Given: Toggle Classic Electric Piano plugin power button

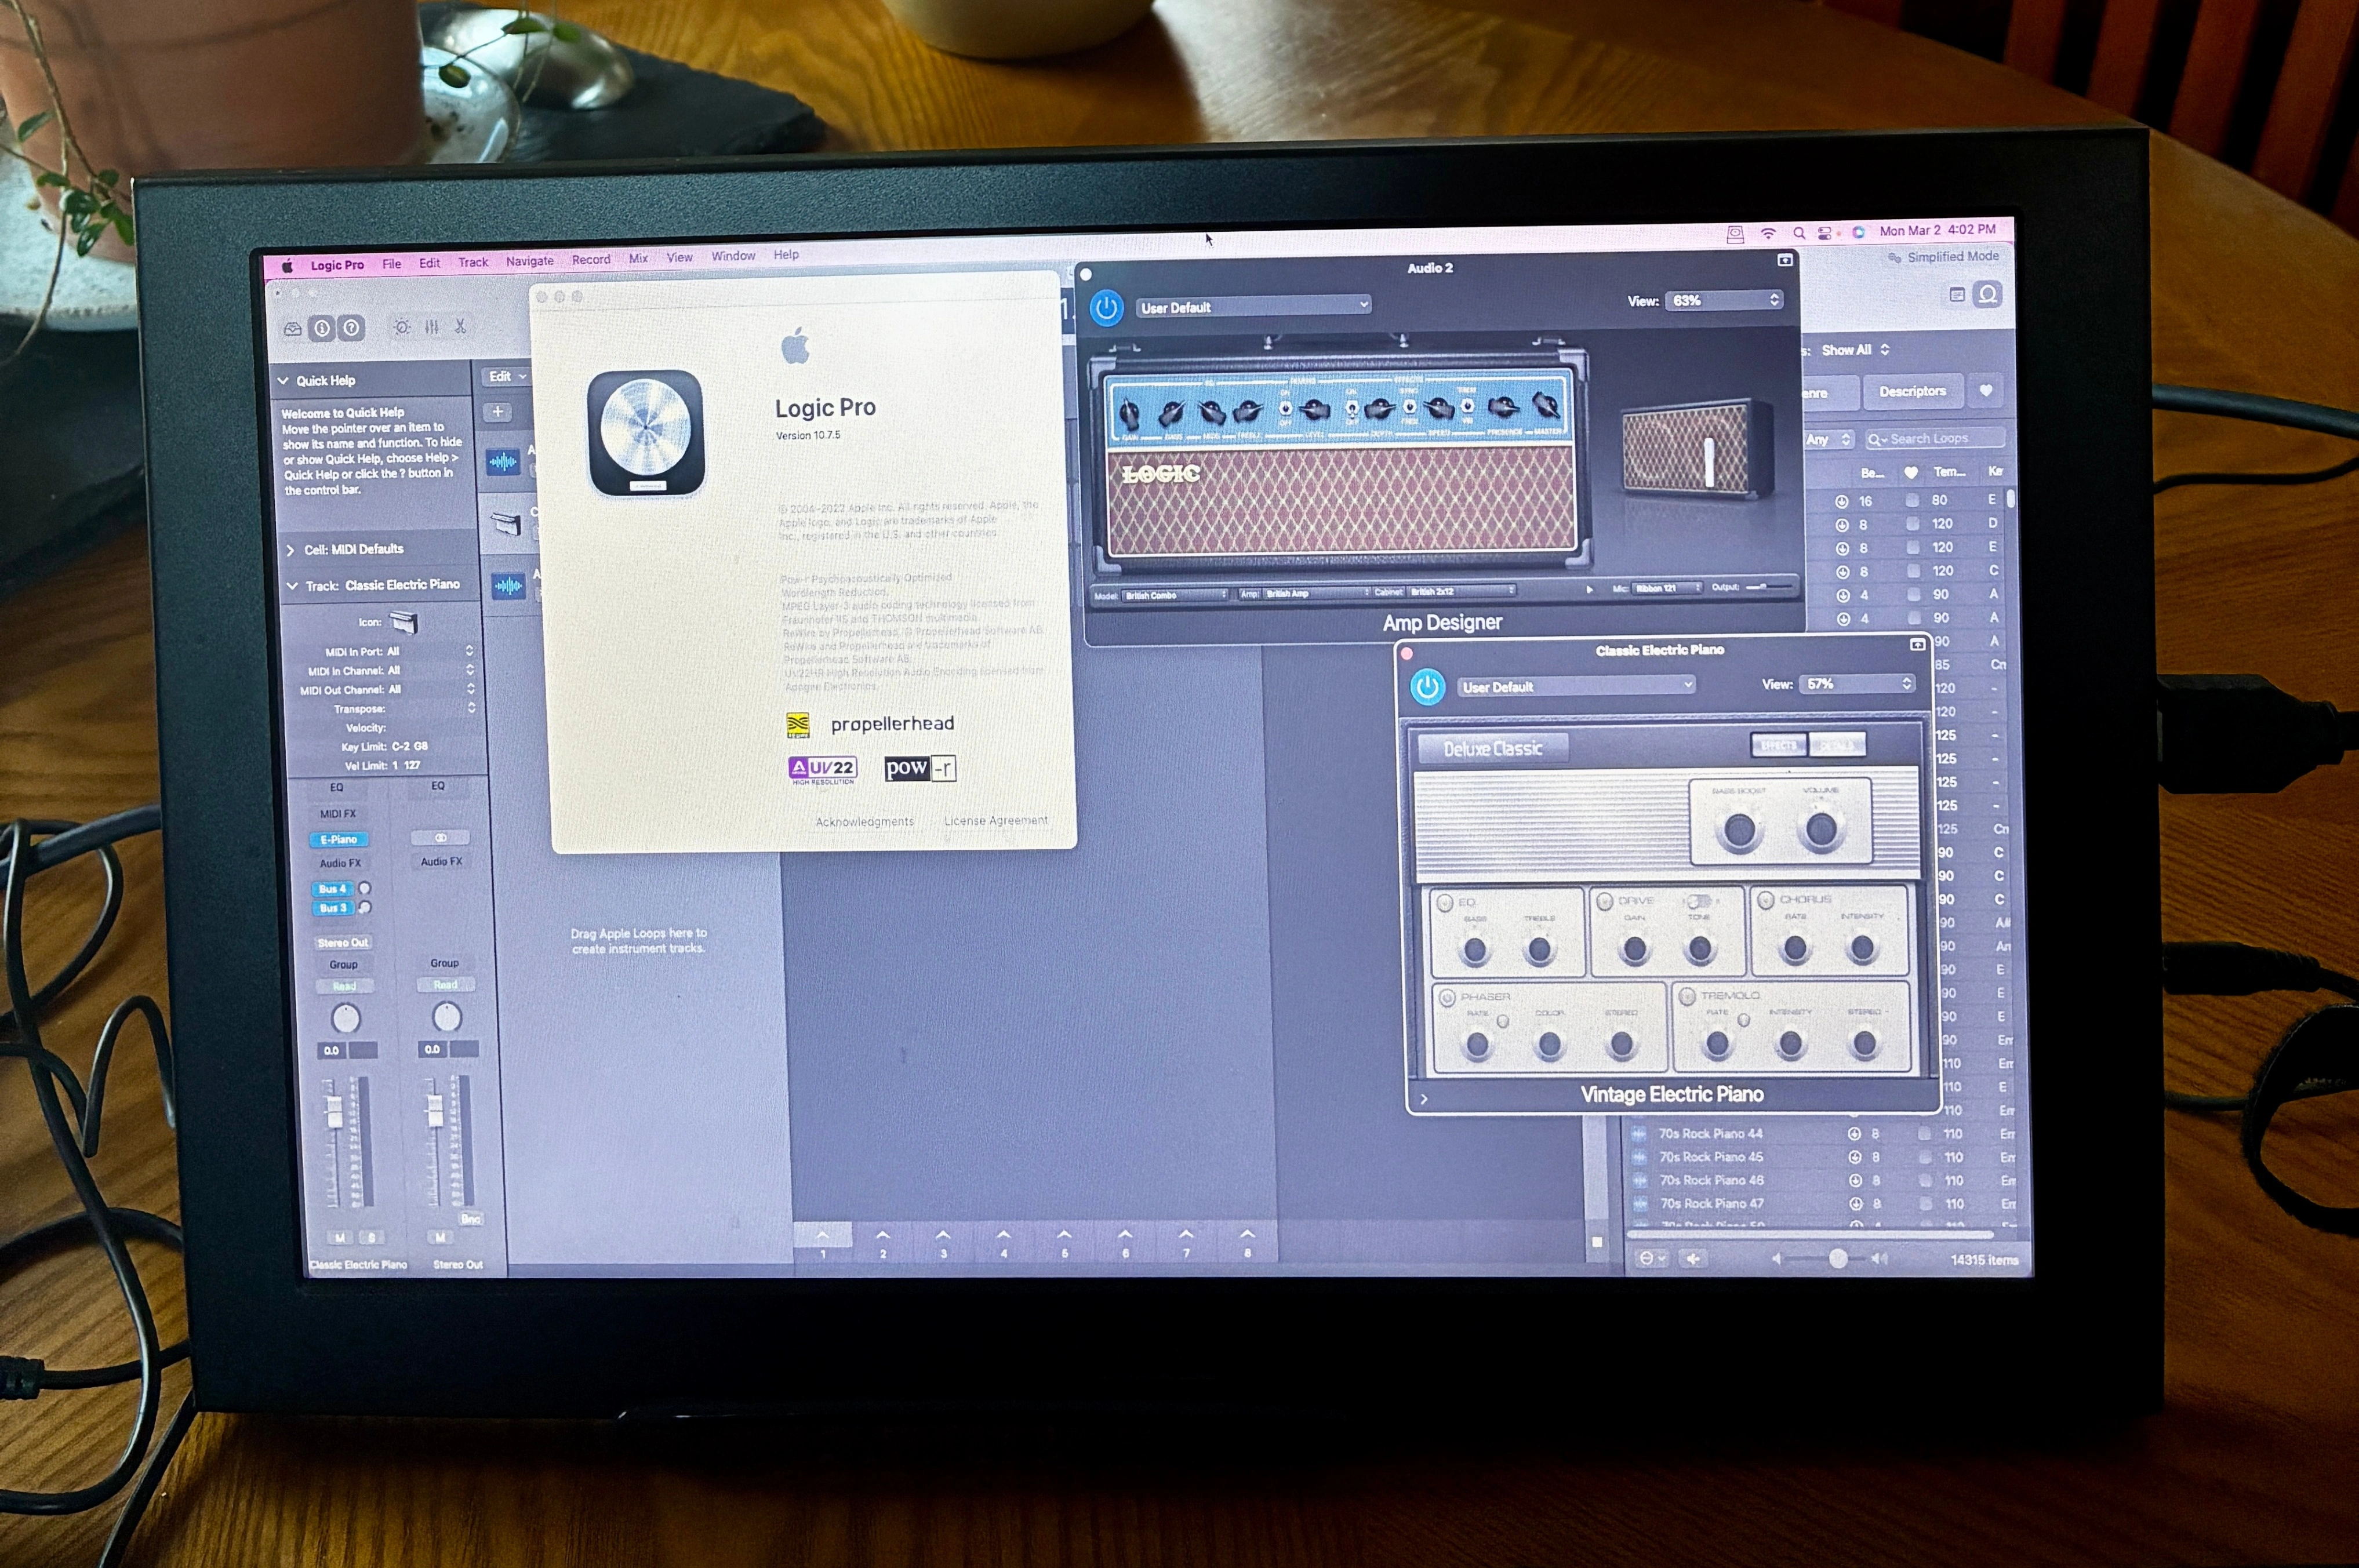Looking at the screenshot, I should pyautogui.click(x=1427, y=687).
